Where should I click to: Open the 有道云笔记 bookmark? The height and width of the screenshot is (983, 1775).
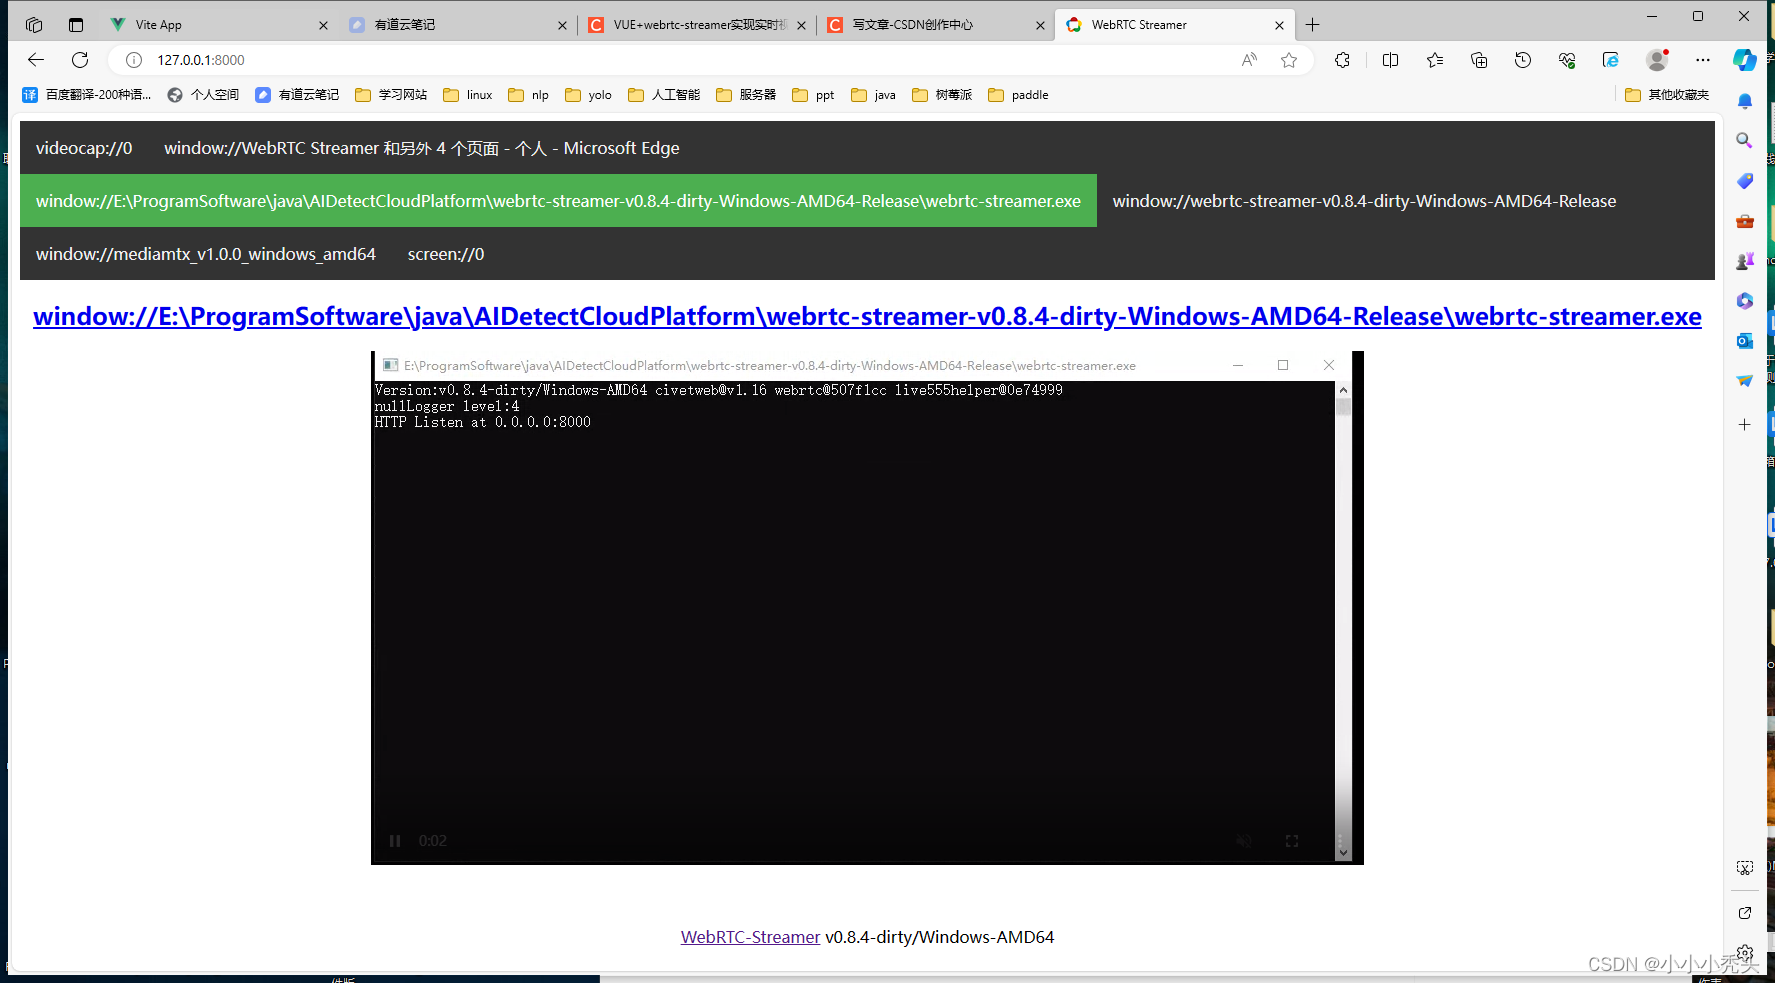tap(297, 95)
